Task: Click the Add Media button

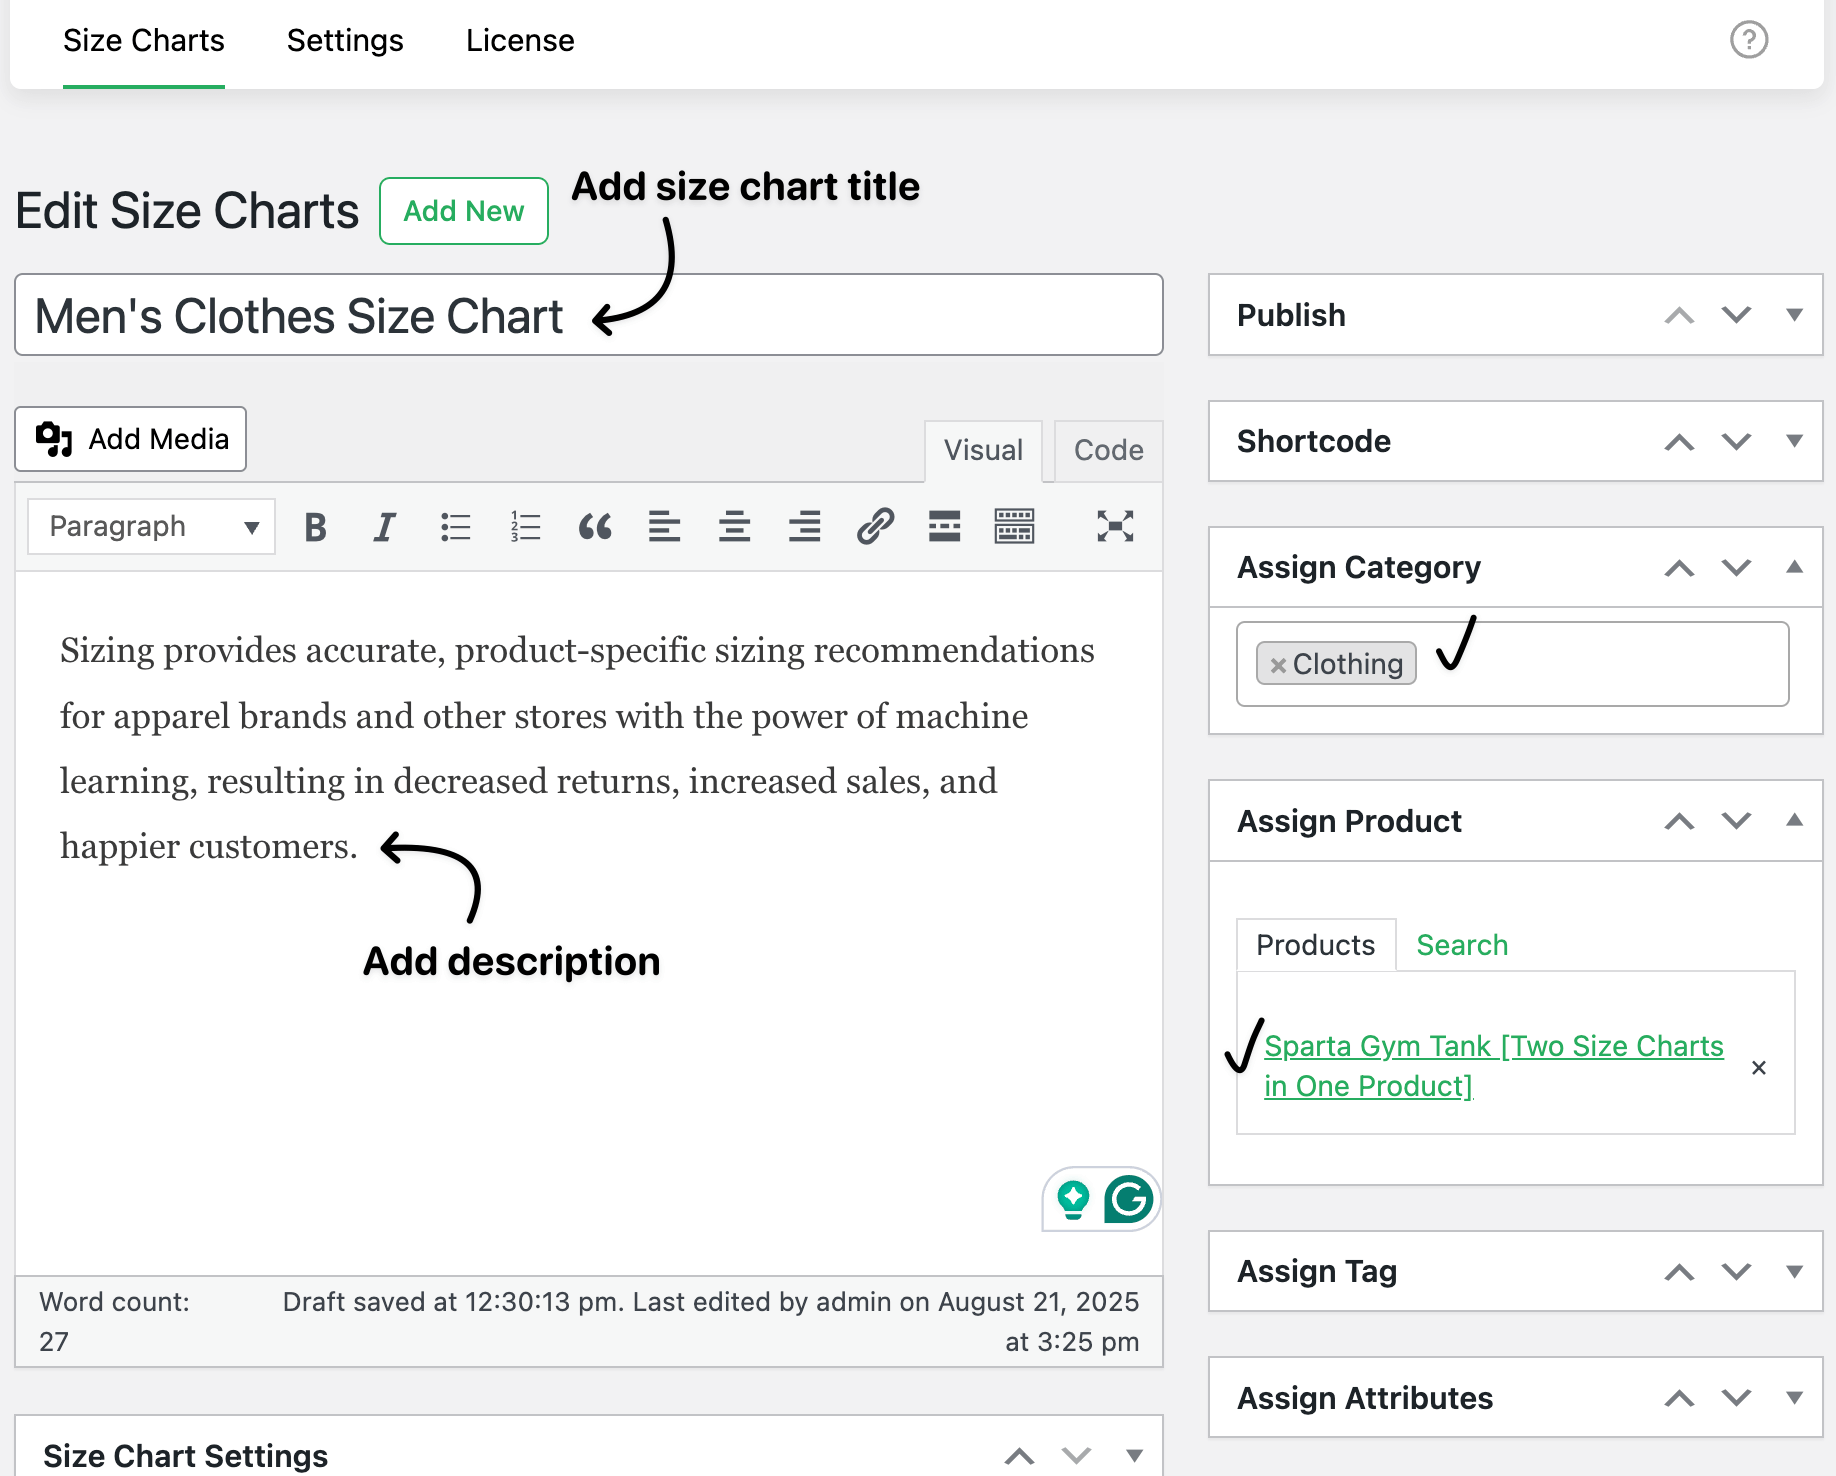Action: coord(130,438)
